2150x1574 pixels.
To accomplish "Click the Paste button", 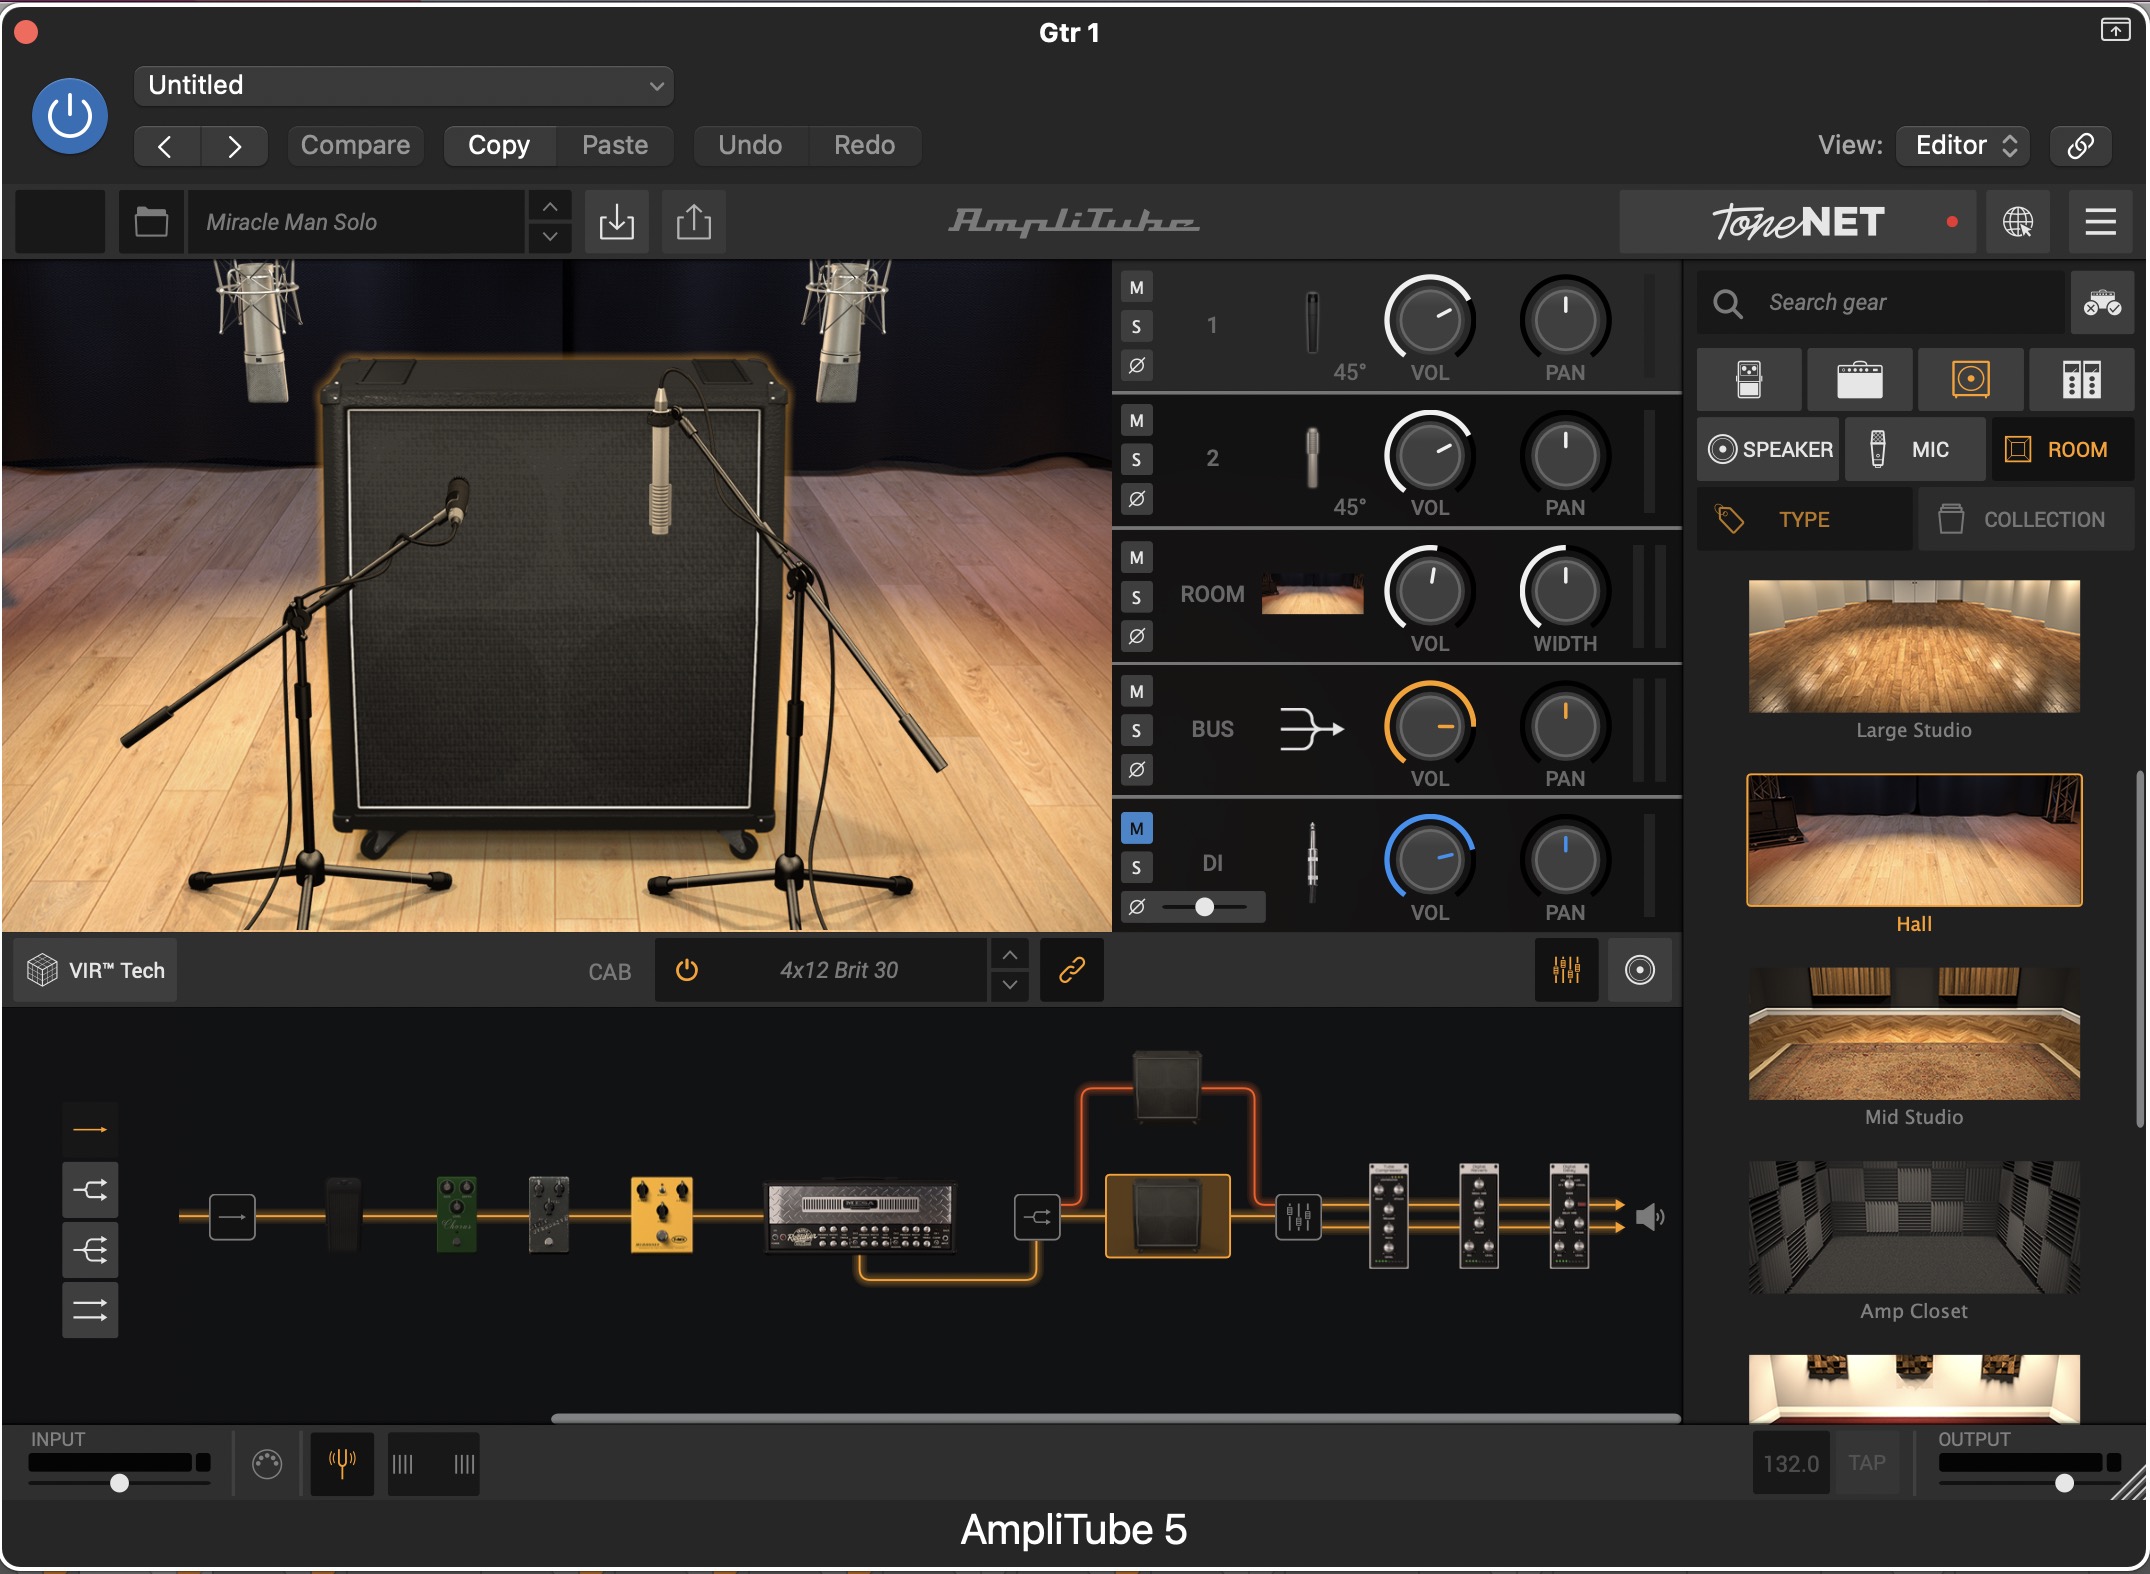I will (x=615, y=146).
